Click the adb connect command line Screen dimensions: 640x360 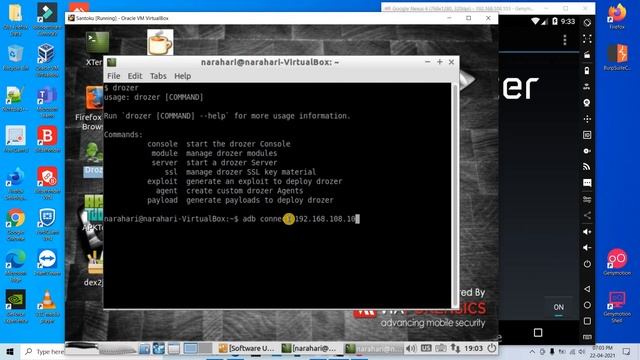click(x=231, y=219)
